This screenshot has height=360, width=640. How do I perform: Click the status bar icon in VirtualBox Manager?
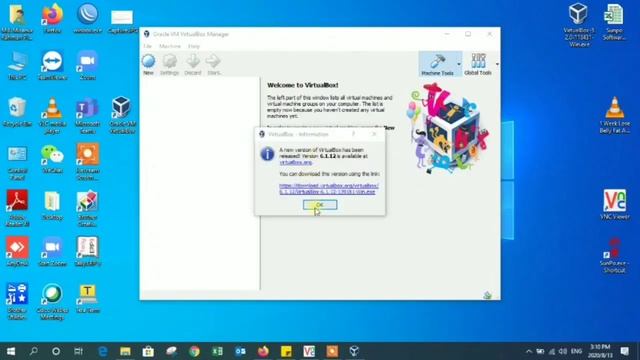(x=487, y=295)
